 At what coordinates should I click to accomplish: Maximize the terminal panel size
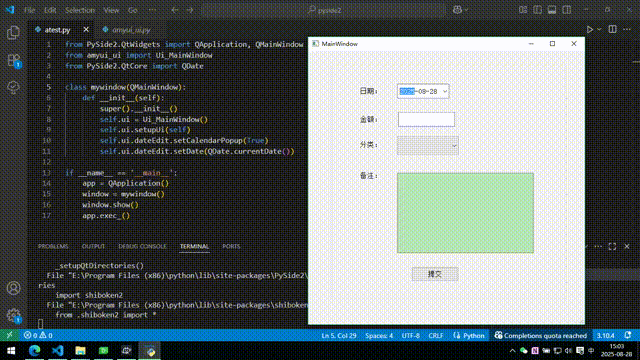click(612, 246)
